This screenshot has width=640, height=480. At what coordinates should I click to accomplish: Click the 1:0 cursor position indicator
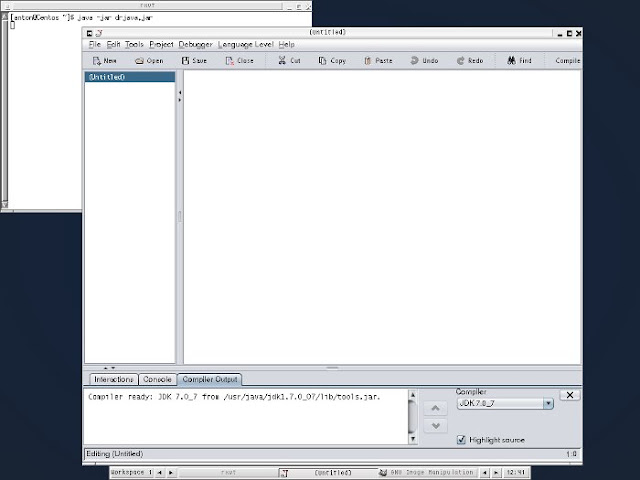pos(571,453)
